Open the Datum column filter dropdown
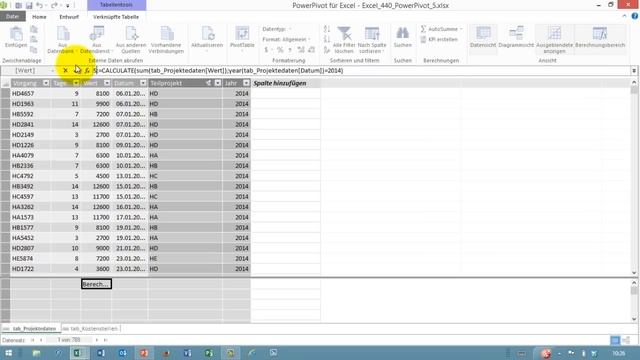 tap(143, 83)
